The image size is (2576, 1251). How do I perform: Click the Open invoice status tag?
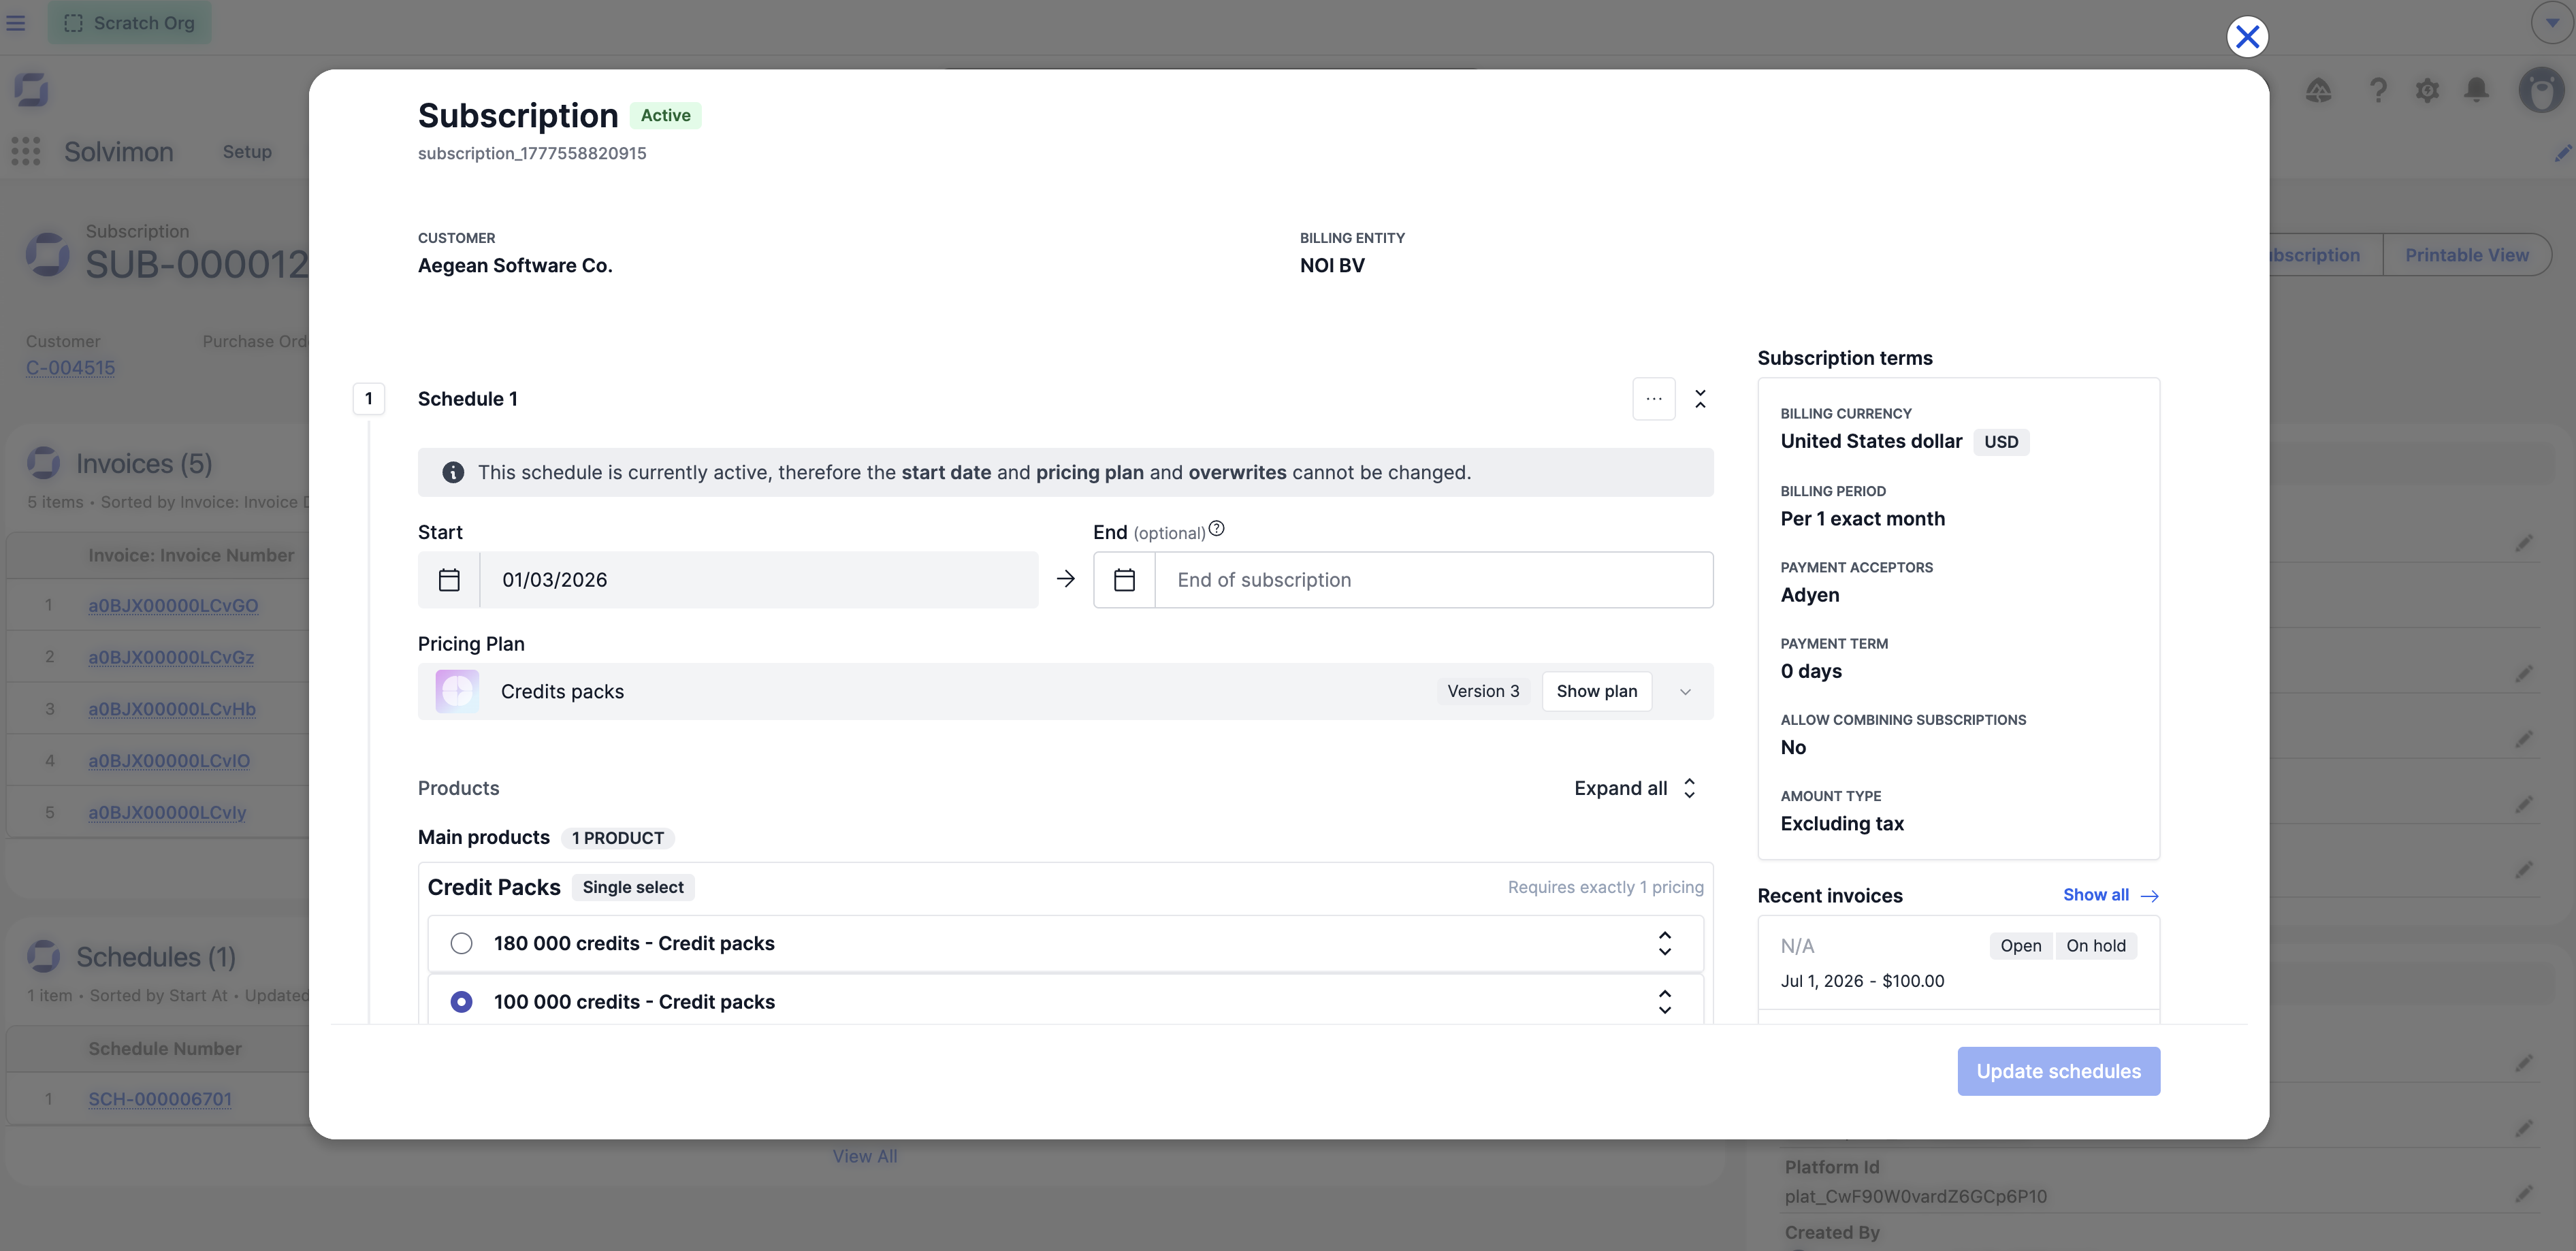2020,946
